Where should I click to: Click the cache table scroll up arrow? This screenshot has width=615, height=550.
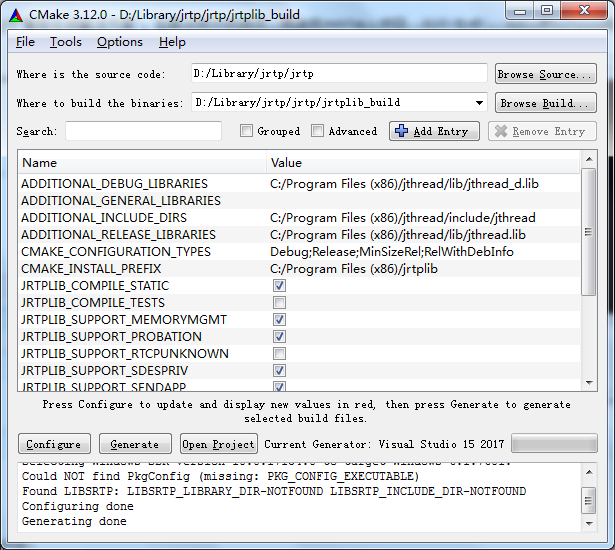pyautogui.click(x=589, y=159)
